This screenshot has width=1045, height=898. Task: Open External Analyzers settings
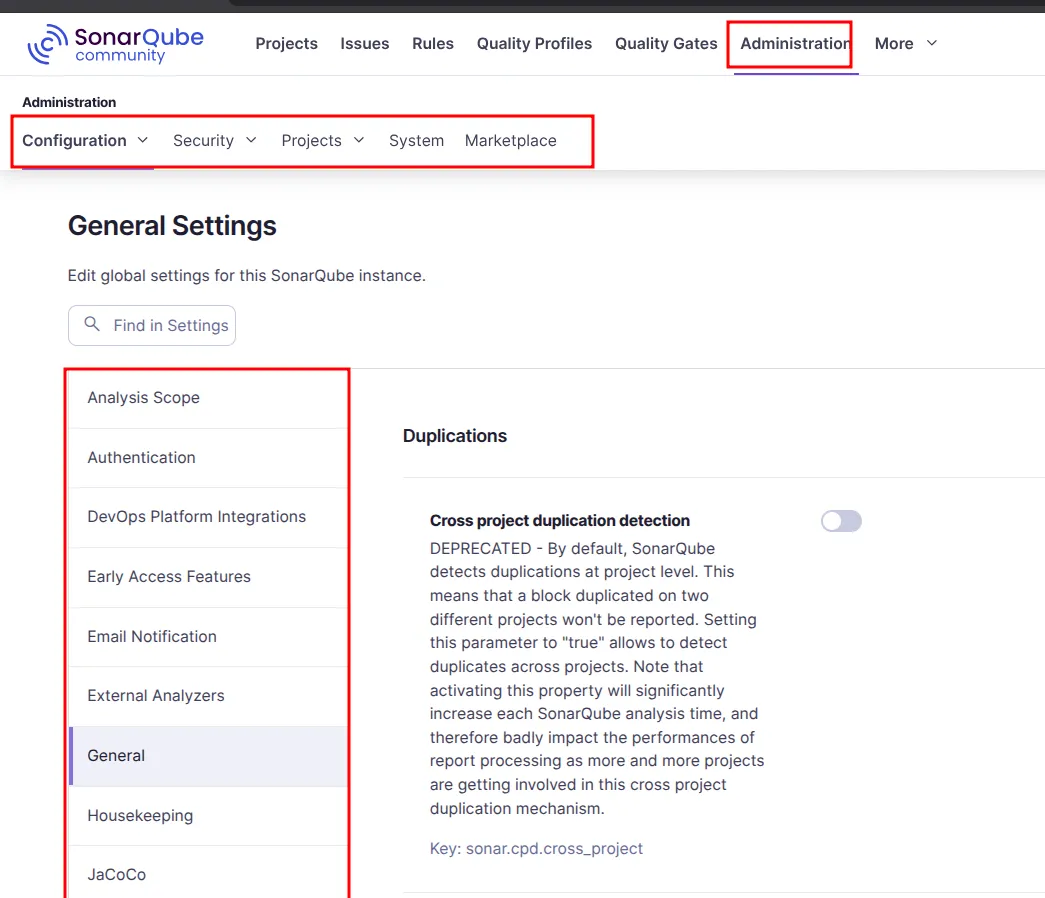tap(209, 696)
